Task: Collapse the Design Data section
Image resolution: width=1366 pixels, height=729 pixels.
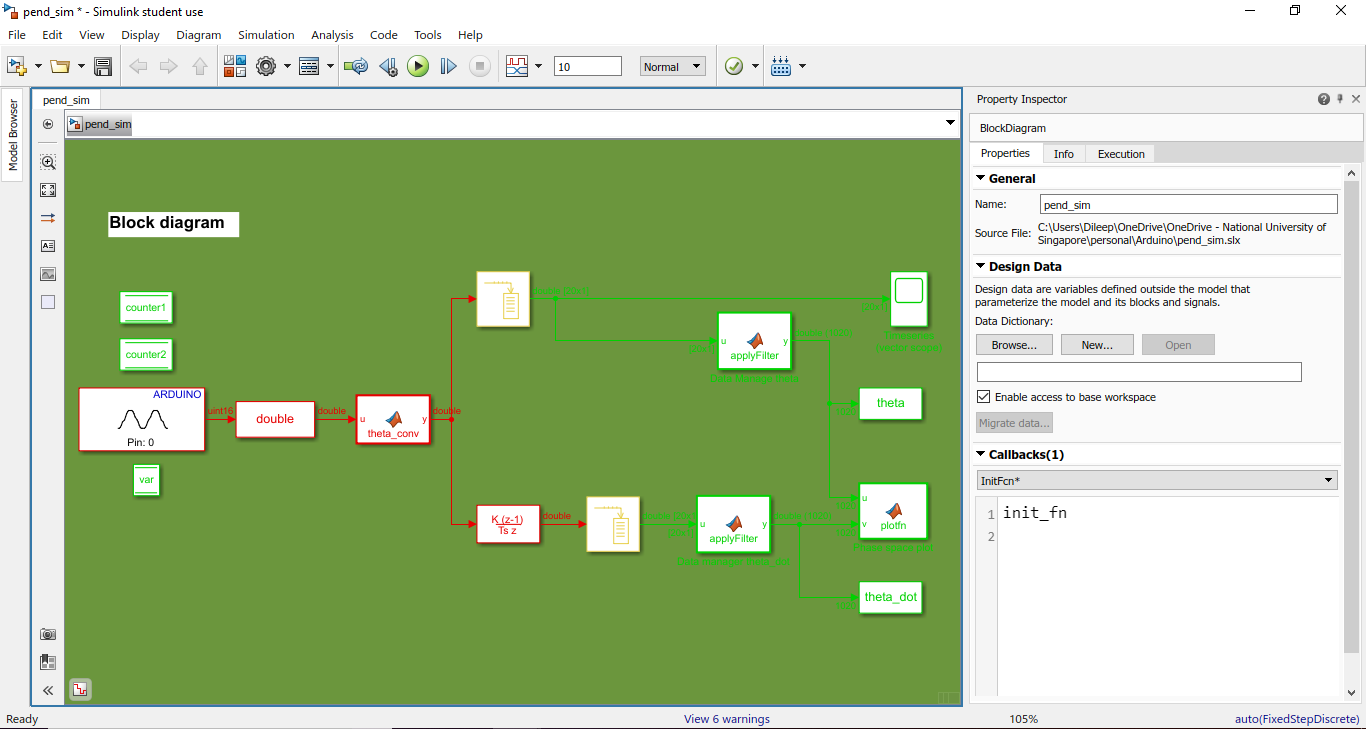Action: tap(981, 267)
